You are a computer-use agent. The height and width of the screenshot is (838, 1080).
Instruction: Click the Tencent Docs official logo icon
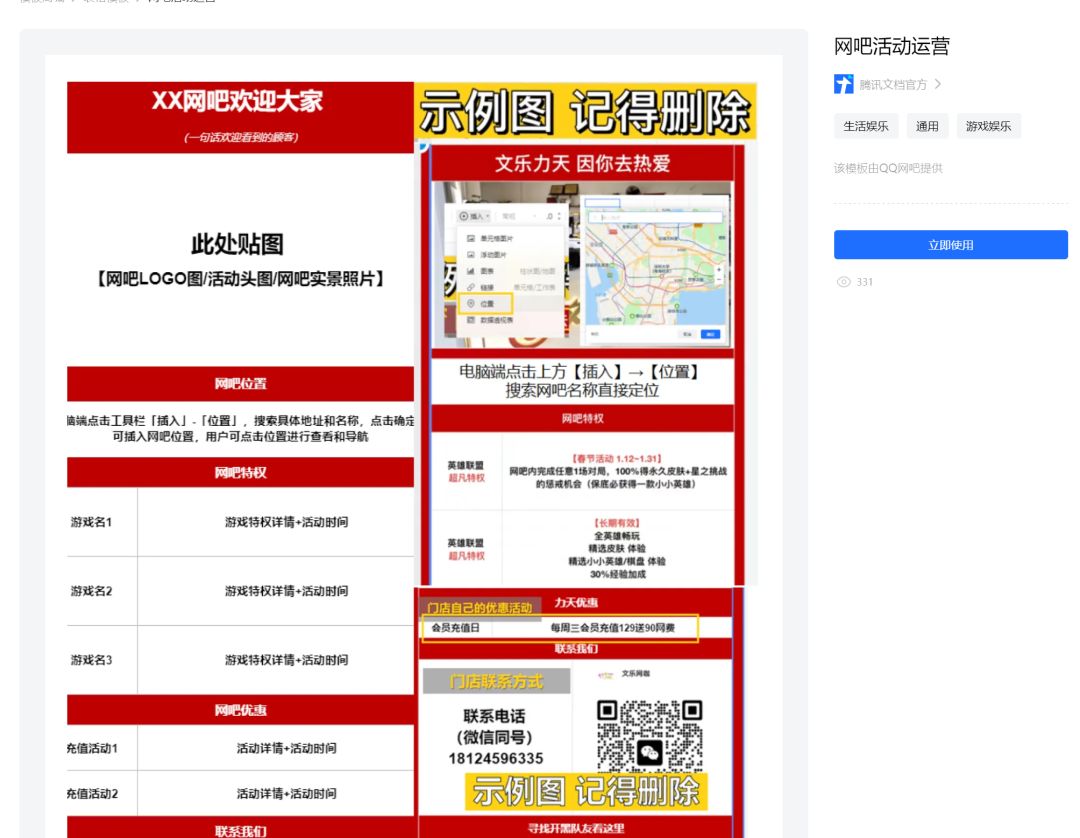tap(843, 84)
